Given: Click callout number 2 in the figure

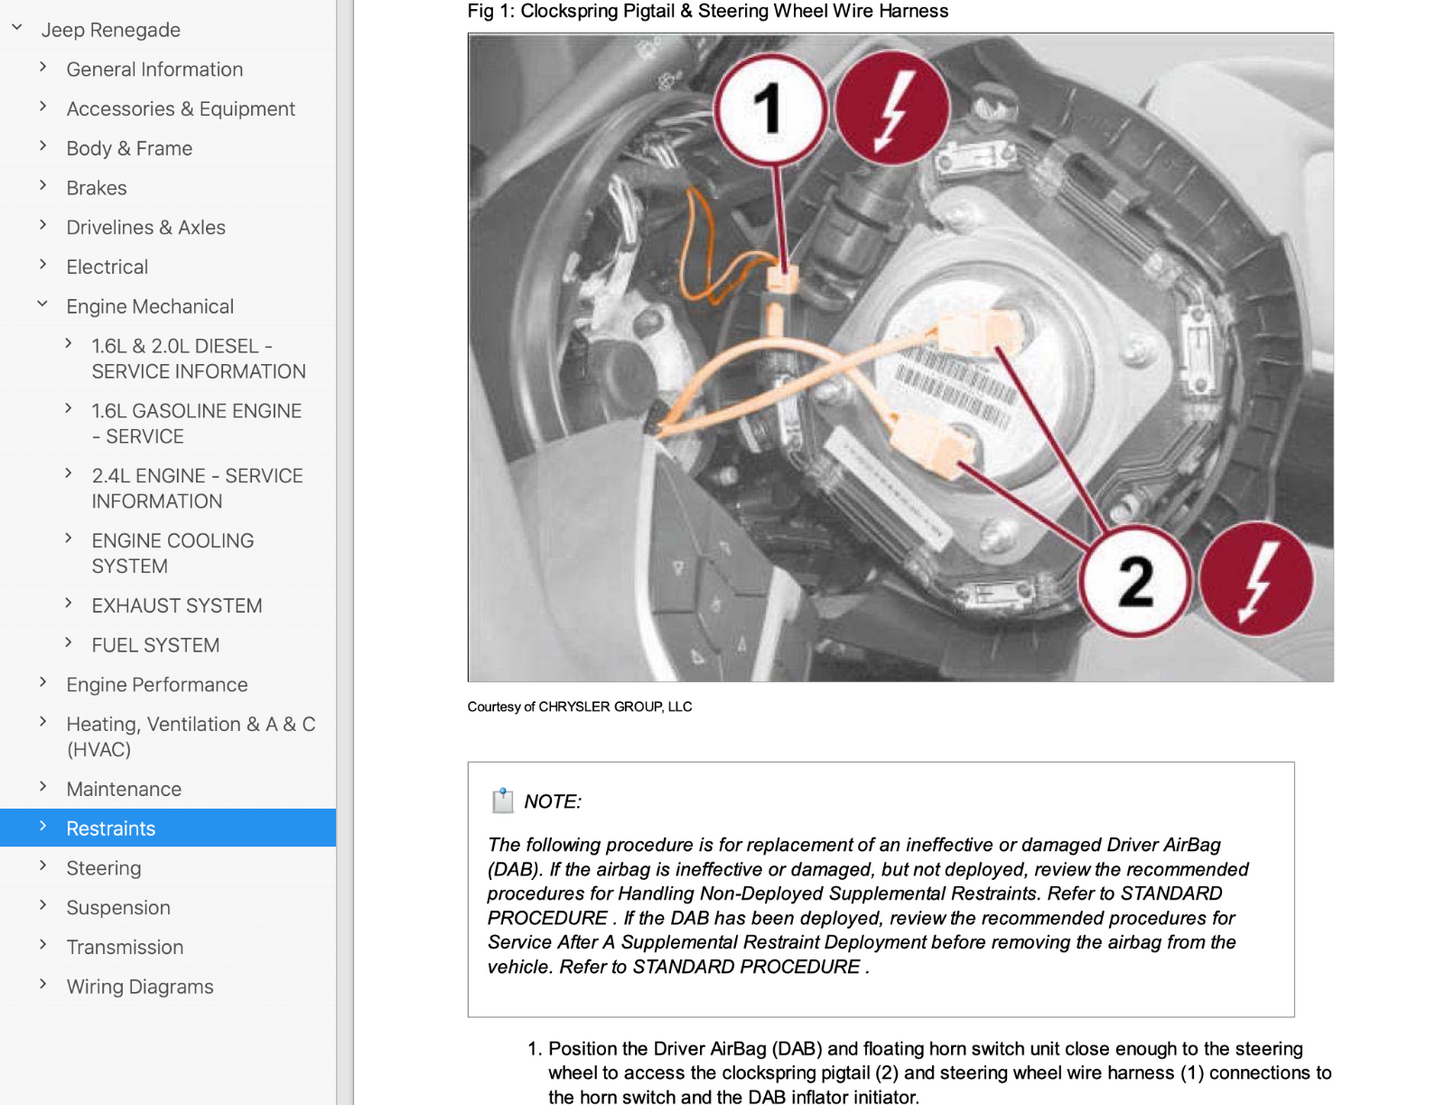Looking at the screenshot, I should [1134, 581].
